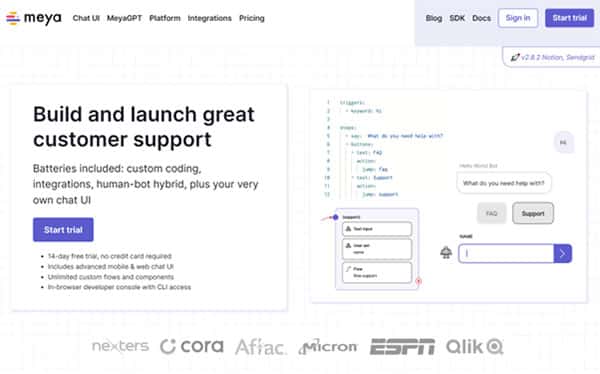Click the Sign in button
The width and height of the screenshot is (600, 374).
coord(518,18)
